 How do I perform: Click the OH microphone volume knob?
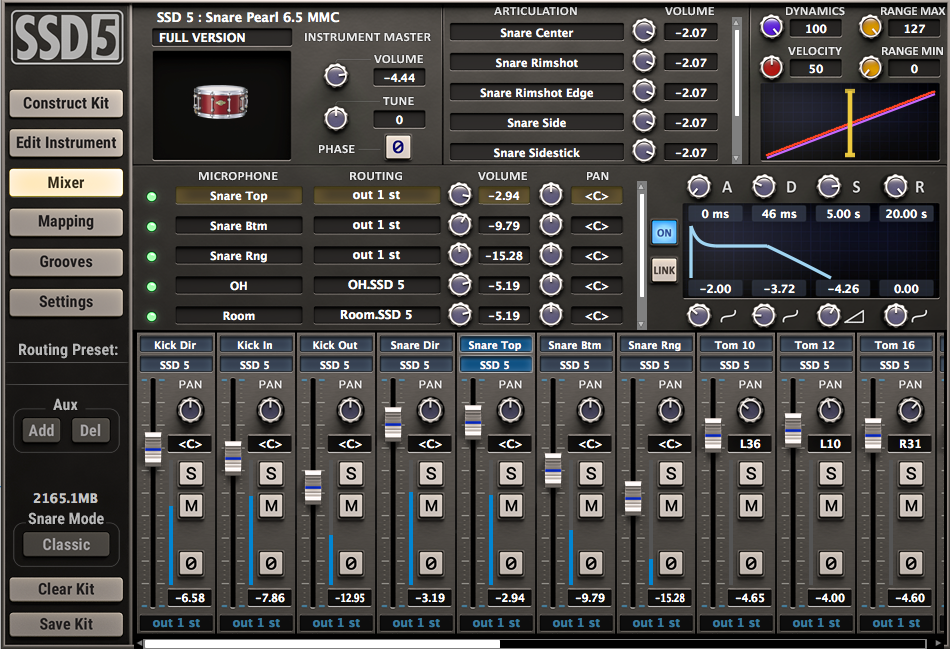[x=460, y=284]
